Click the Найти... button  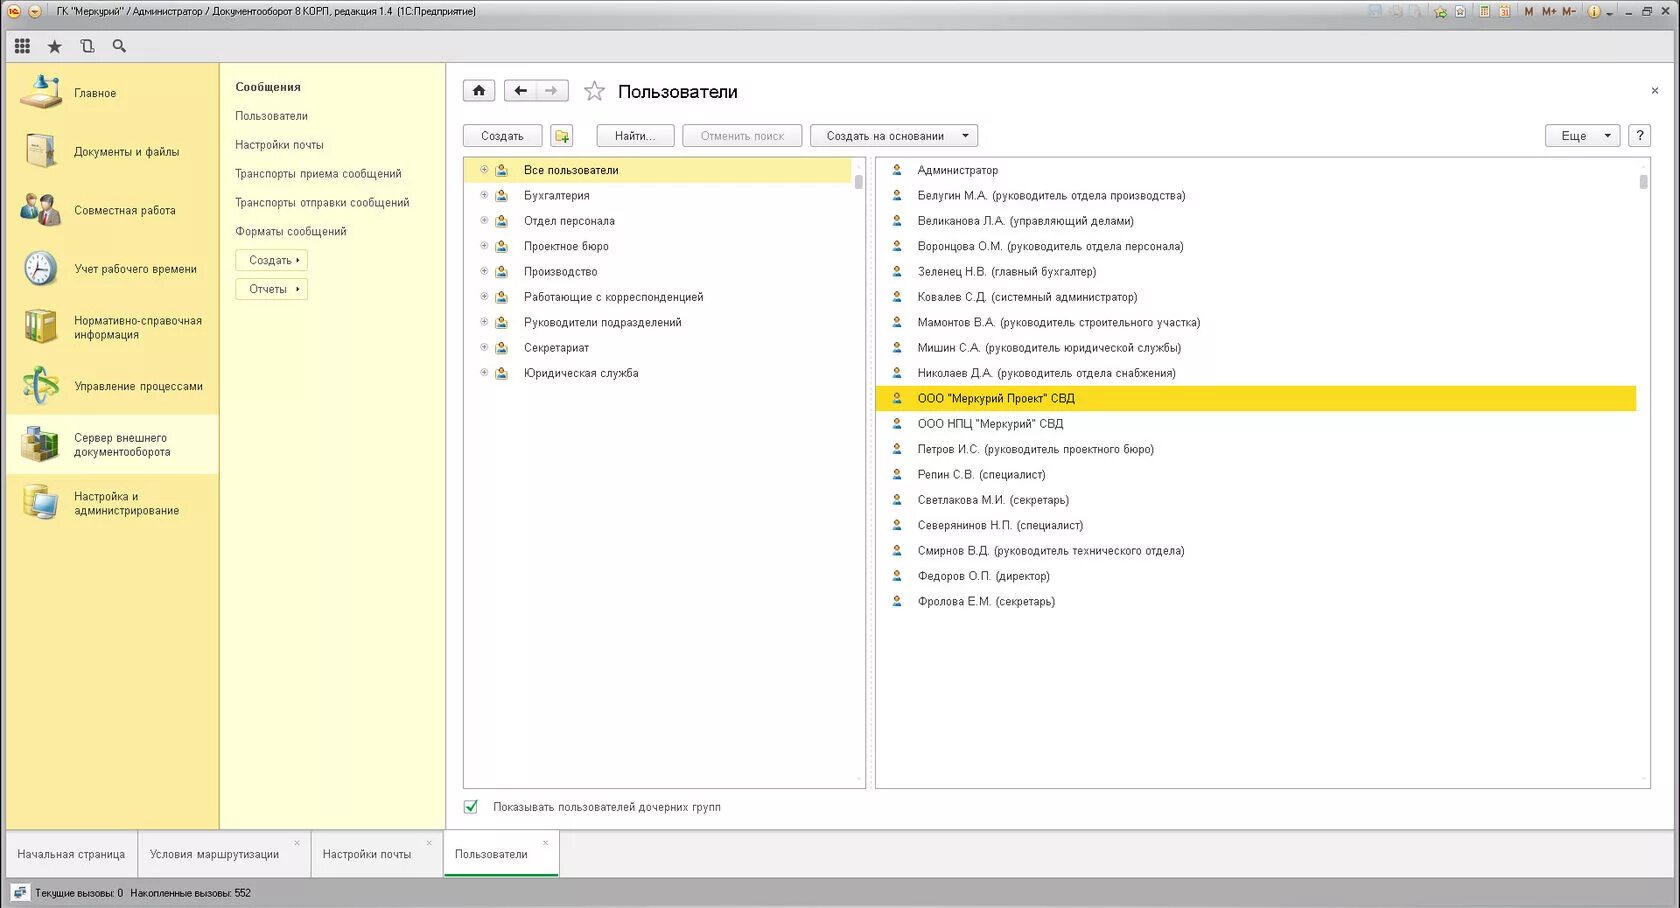635,136
